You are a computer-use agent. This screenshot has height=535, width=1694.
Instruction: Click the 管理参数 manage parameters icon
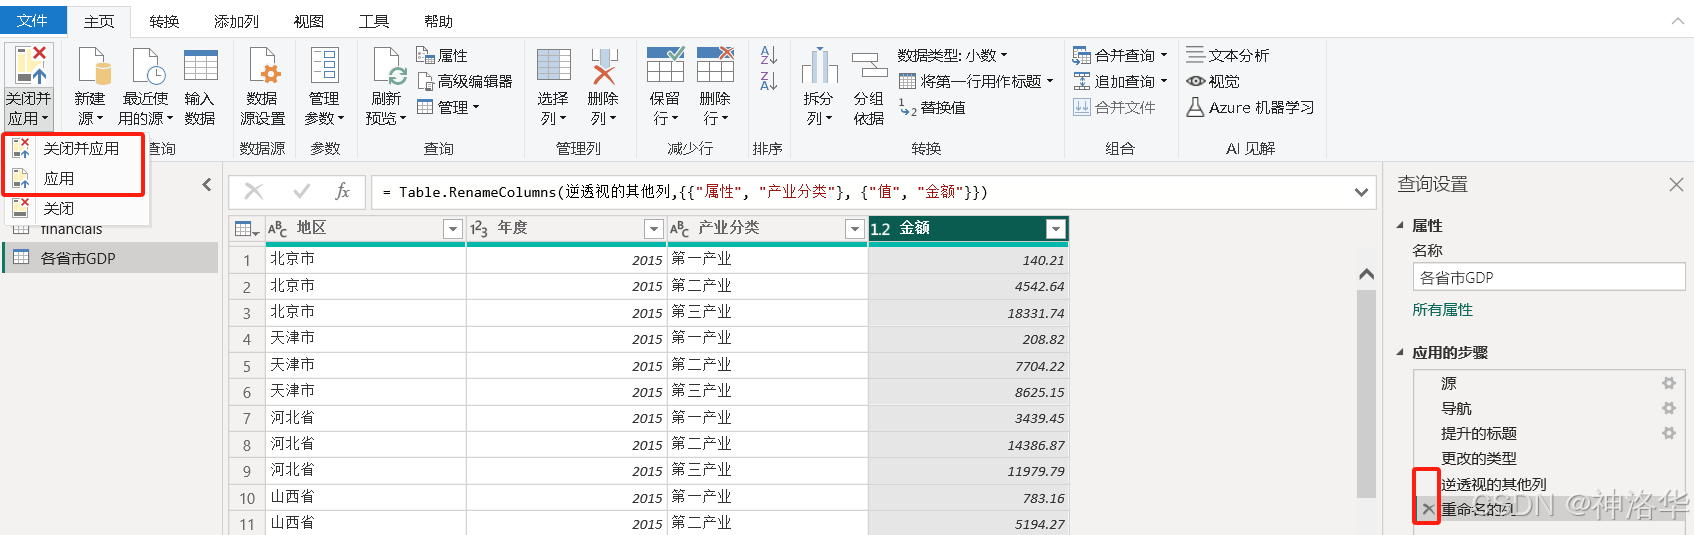pos(325,66)
